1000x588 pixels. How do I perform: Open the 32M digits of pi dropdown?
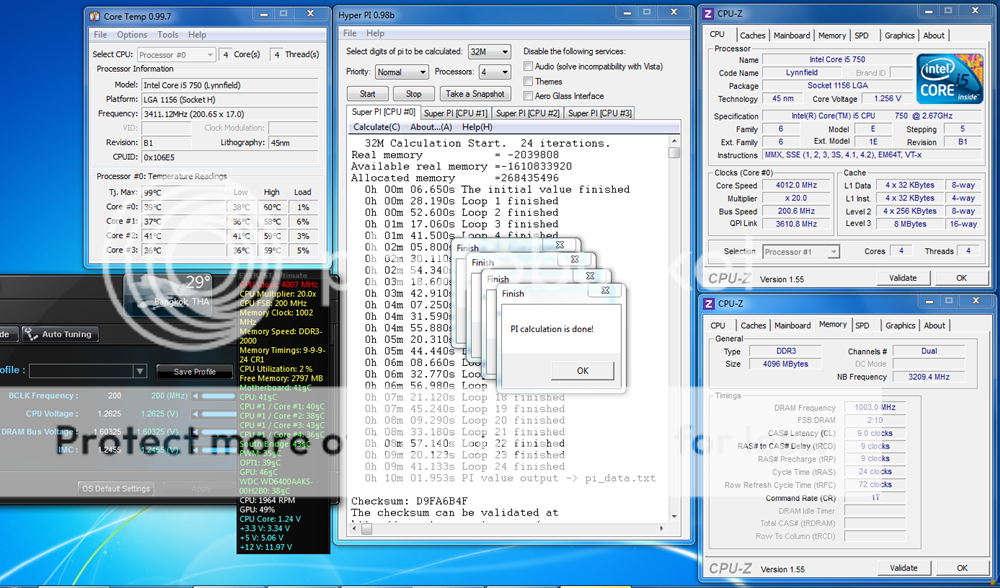pyautogui.click(x=490, y=51)
